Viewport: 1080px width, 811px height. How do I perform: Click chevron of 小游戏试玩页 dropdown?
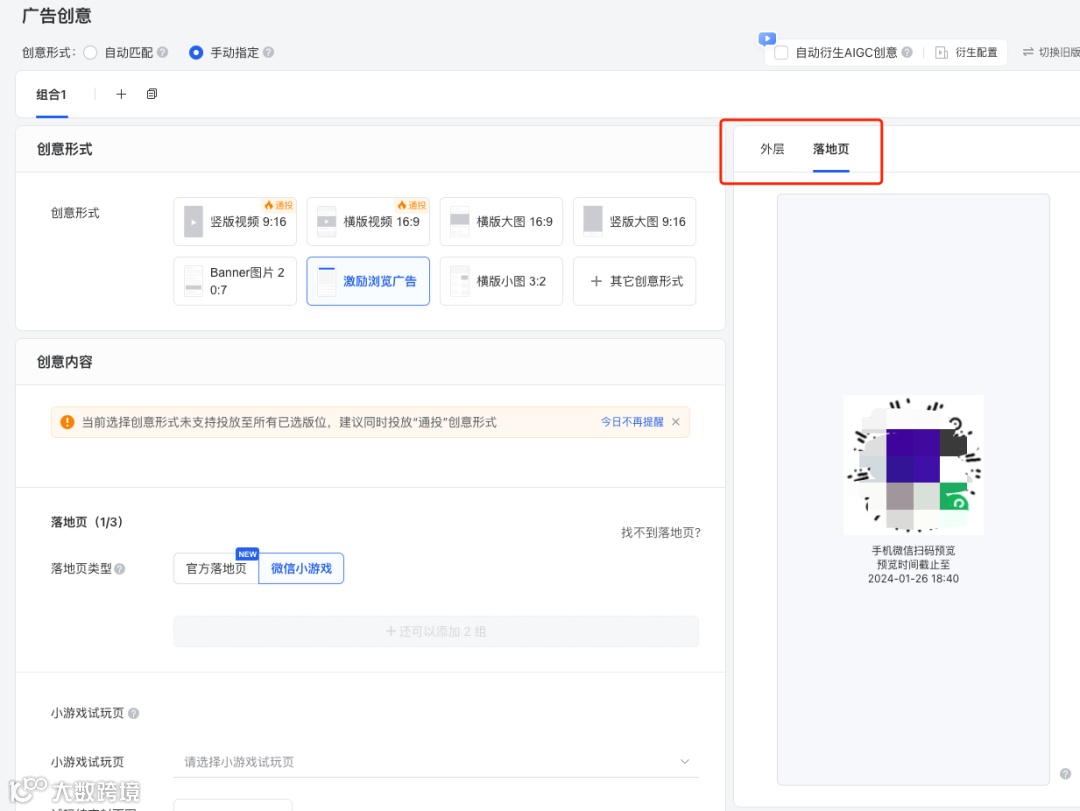685,761
